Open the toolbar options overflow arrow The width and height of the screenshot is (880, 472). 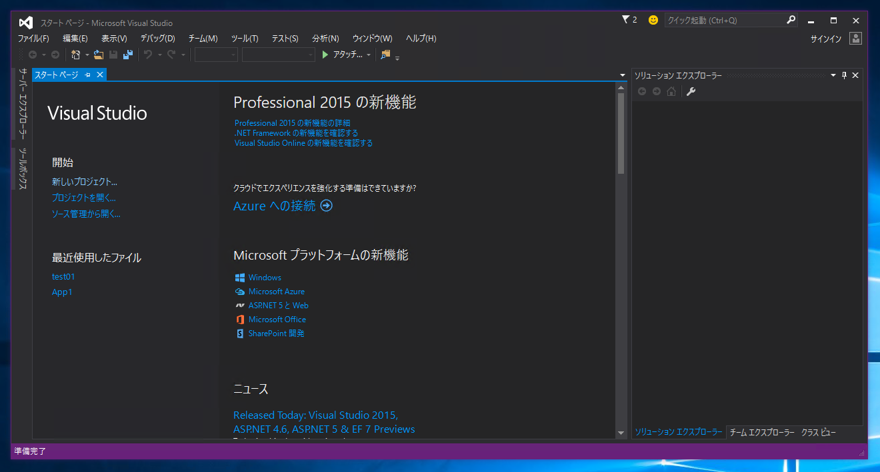[397, 57]
